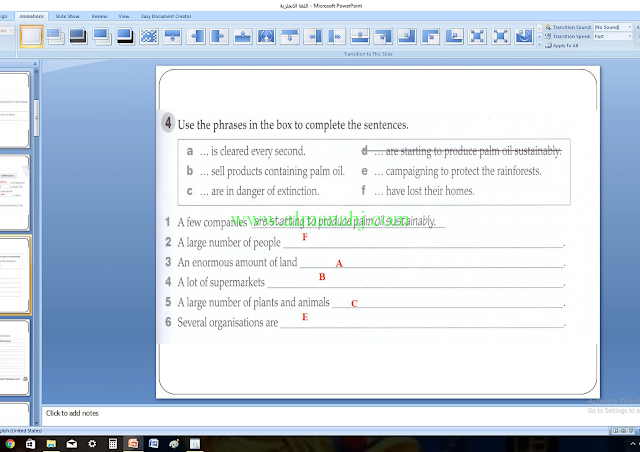This screenshot has height=452, width=640.
Task: Click phrase 'c ... are in danger of extinction.'
Action: coord(253,191)
